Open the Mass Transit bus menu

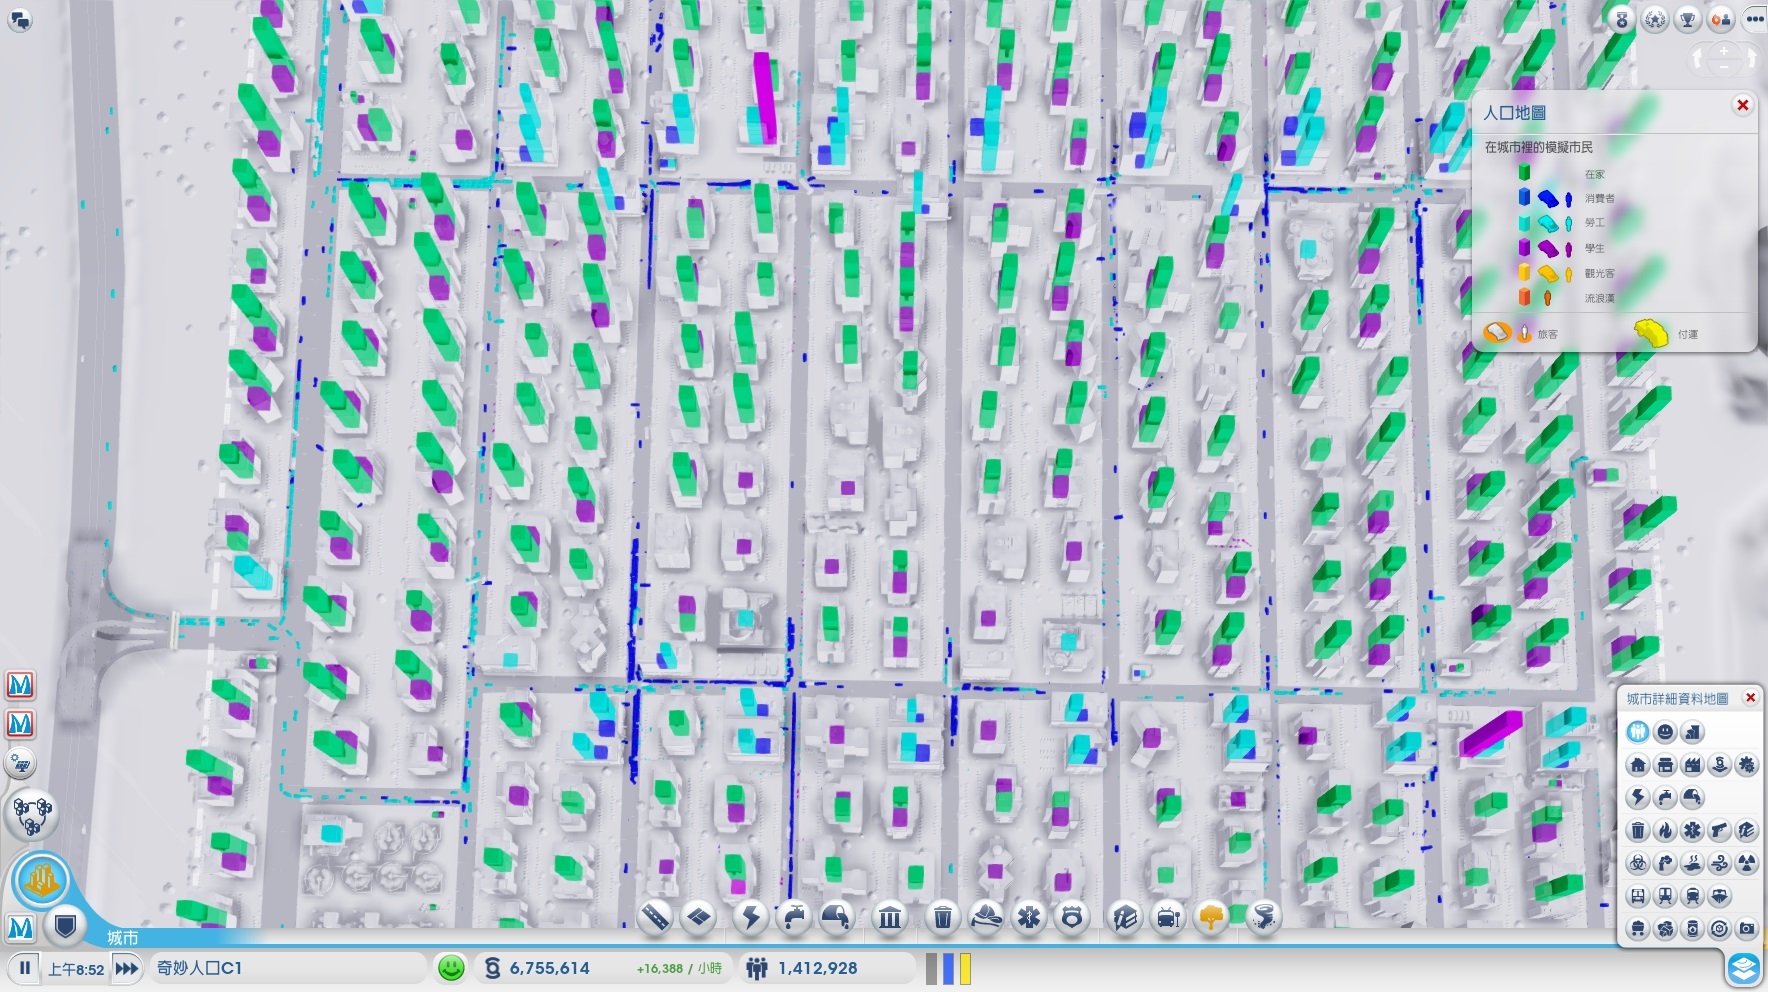pos(1168,916)
